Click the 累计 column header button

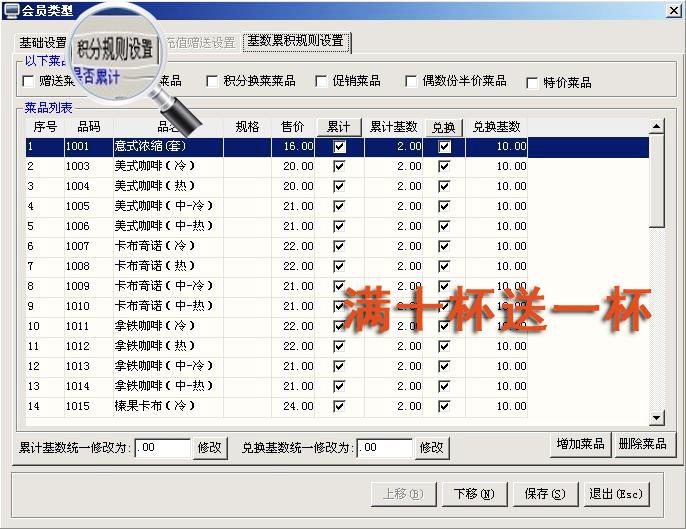(x=339, y=127)
